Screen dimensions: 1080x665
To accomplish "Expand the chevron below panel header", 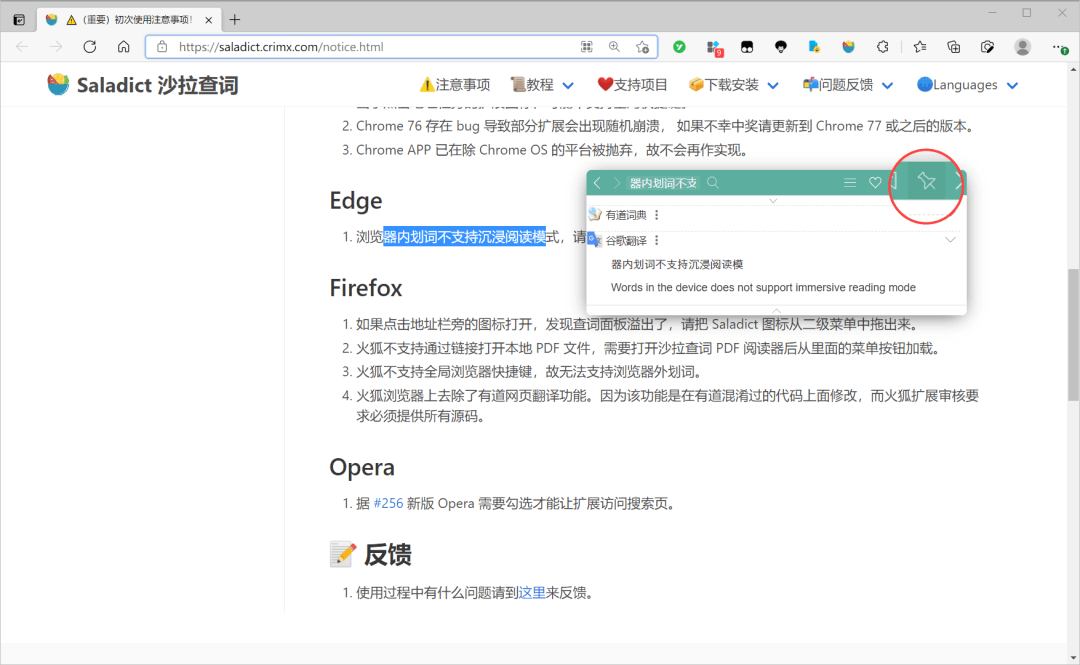I will (773, 201).
